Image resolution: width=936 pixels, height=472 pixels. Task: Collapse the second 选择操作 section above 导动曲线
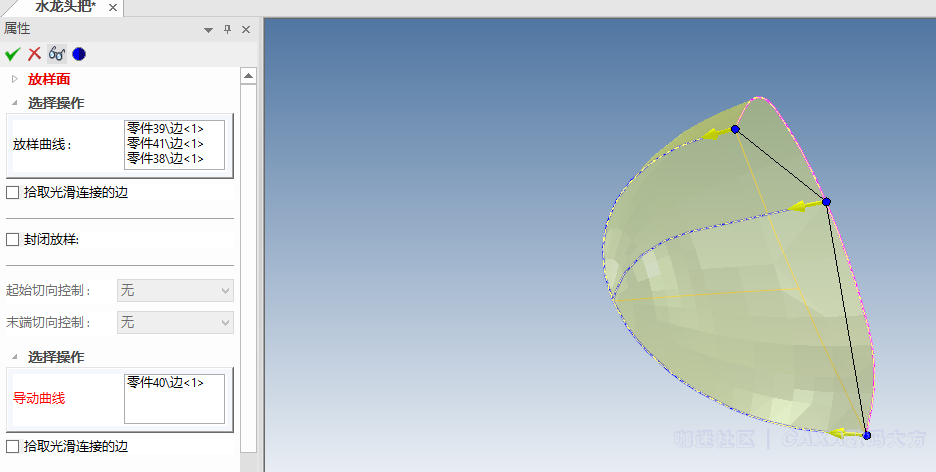(x=15, y=357)
